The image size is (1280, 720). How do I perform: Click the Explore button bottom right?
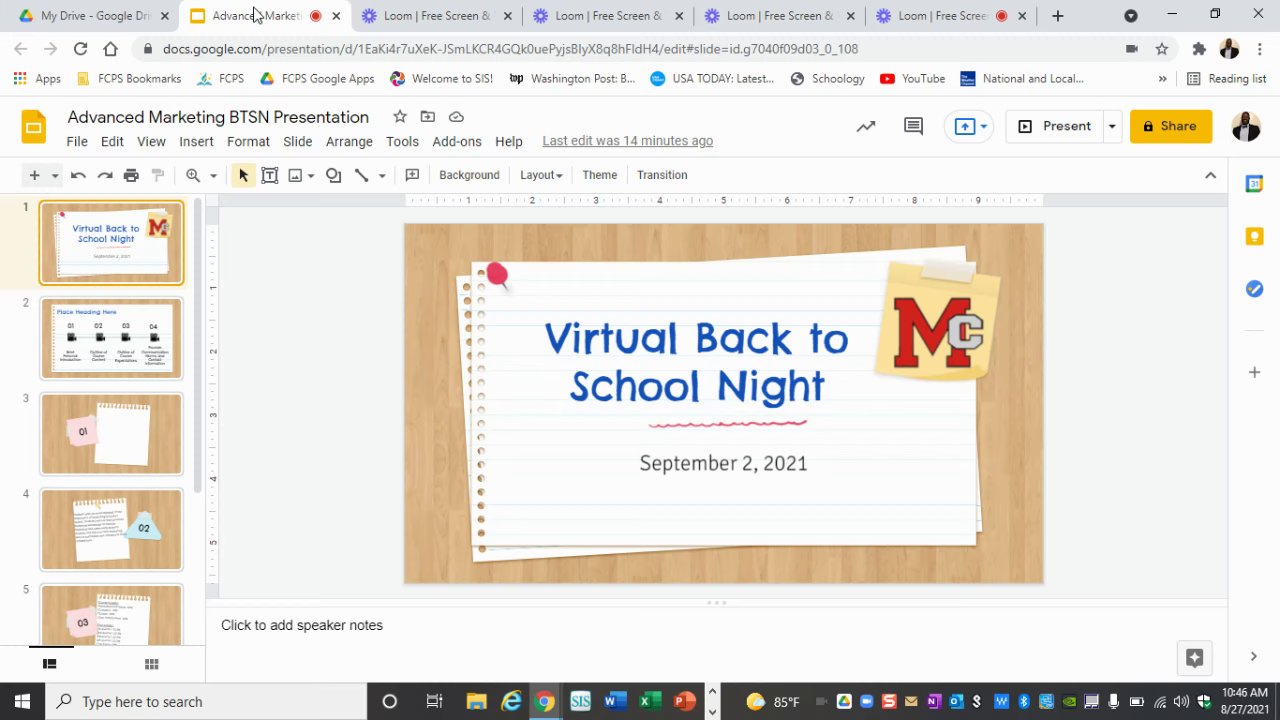[1194, 657]
